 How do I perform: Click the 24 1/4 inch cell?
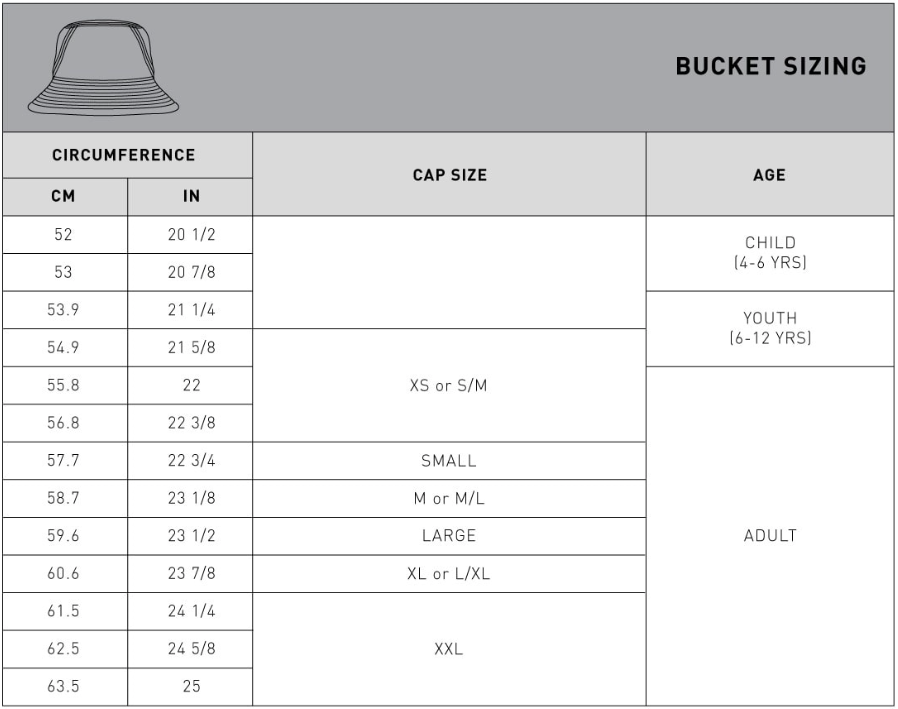click(x=190, y=611)
